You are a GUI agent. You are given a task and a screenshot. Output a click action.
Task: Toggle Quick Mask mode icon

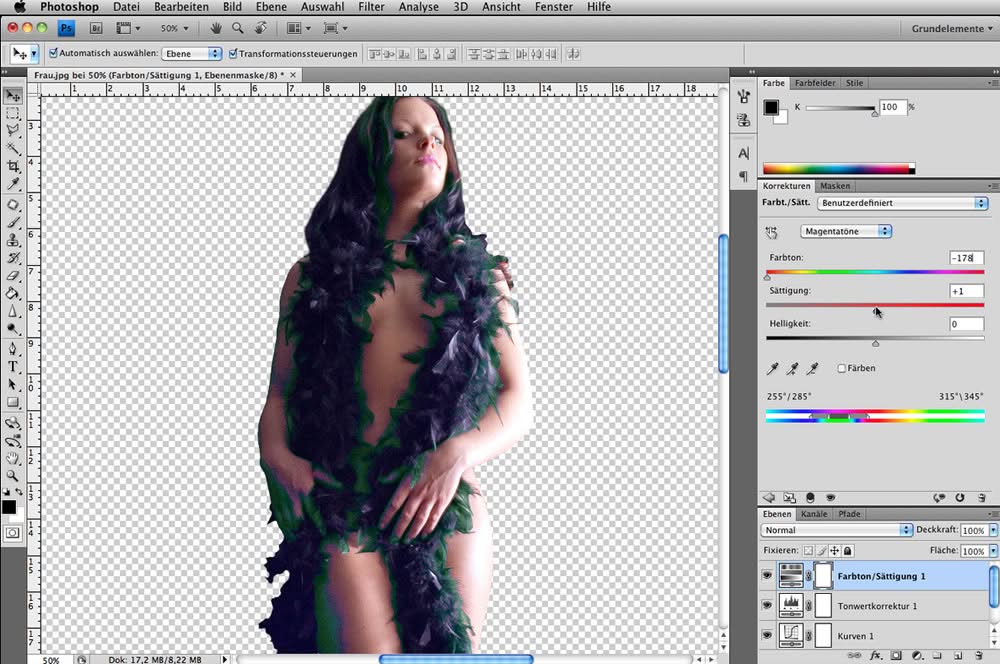(x=13, y=533)
